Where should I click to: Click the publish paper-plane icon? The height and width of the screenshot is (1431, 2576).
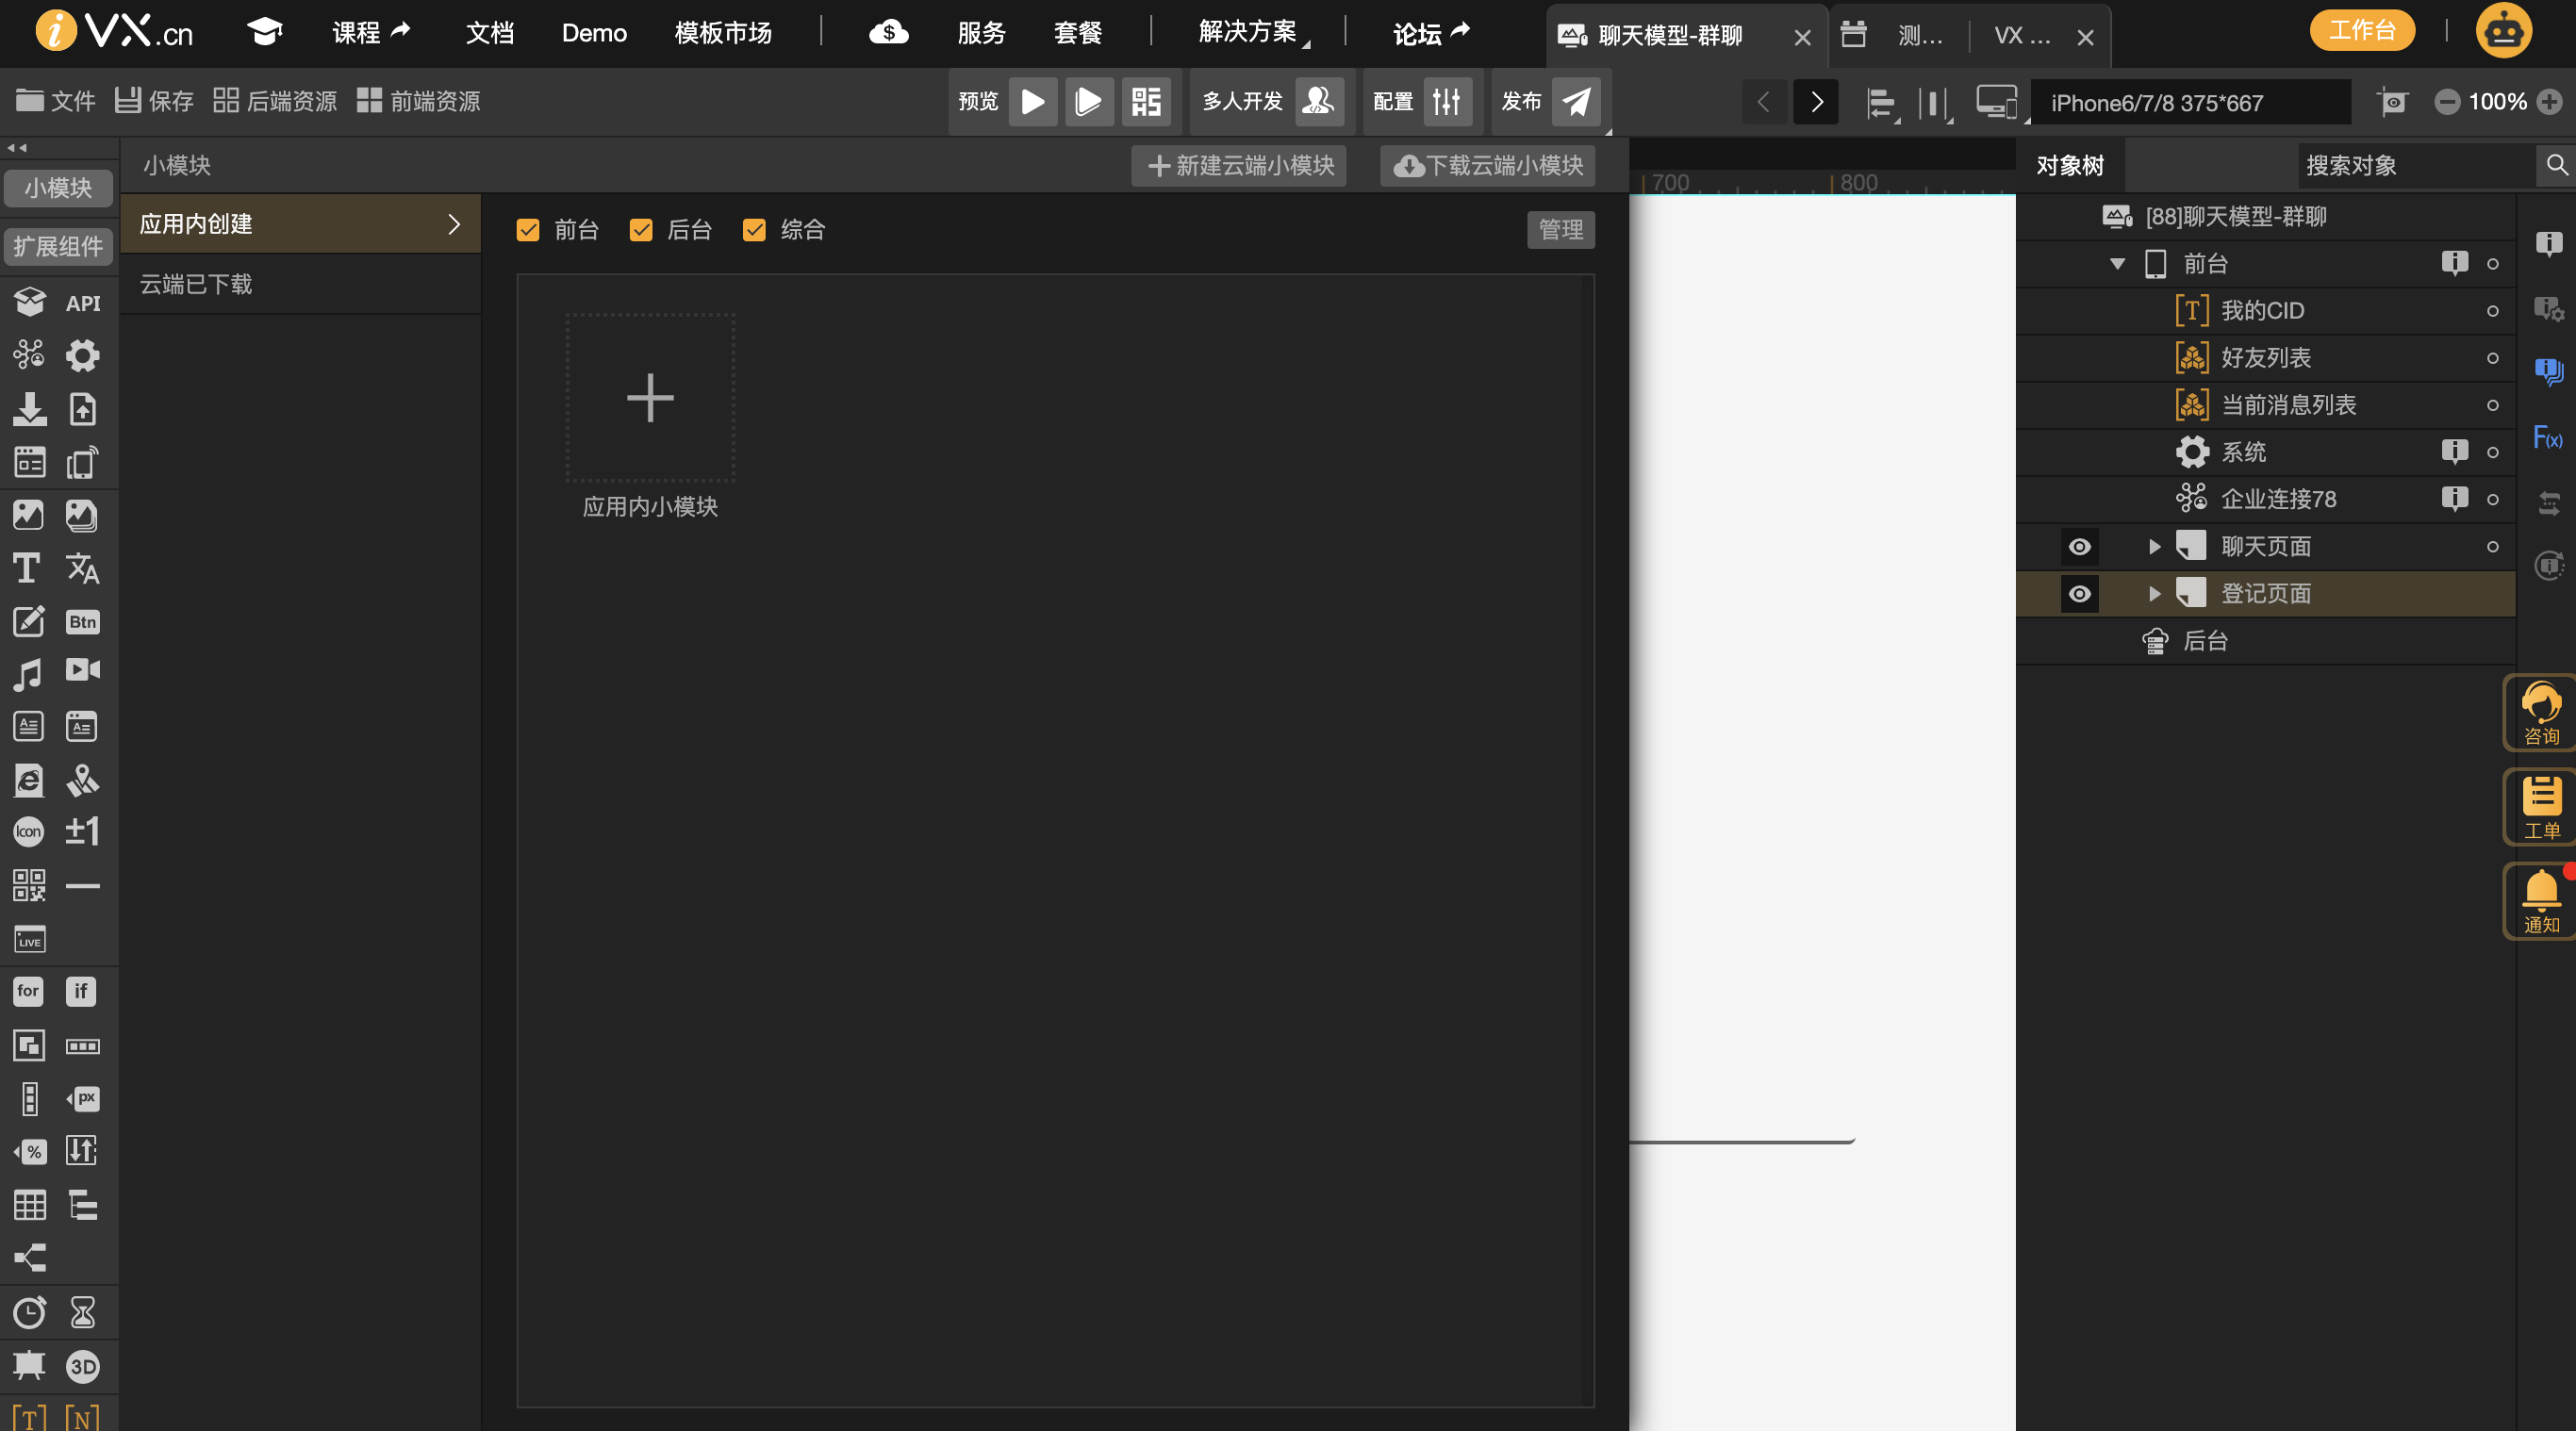tap(1576, 102)
